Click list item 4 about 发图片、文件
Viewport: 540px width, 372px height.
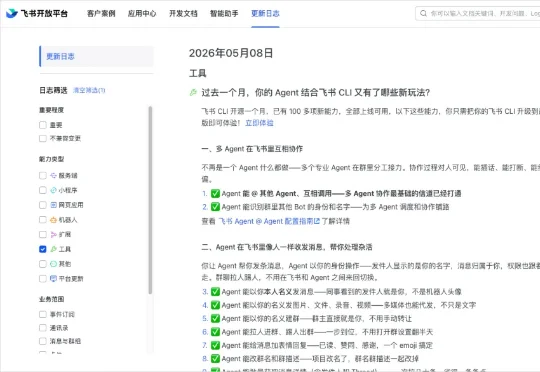pyautogui.click(x=339, y=305)
